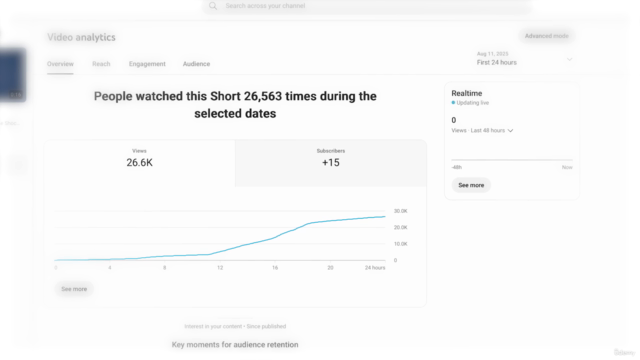This screenshot has height=360, width=640.
Task: Open the Engagement tab
Action: (147, 64)
